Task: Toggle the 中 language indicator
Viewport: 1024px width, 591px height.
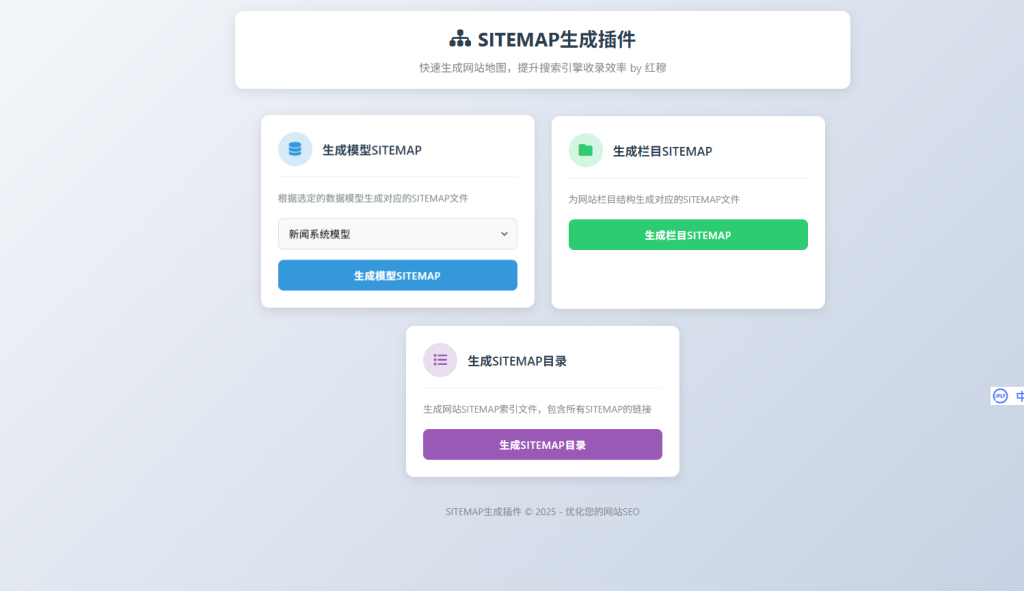Action: pos(1019,396)
